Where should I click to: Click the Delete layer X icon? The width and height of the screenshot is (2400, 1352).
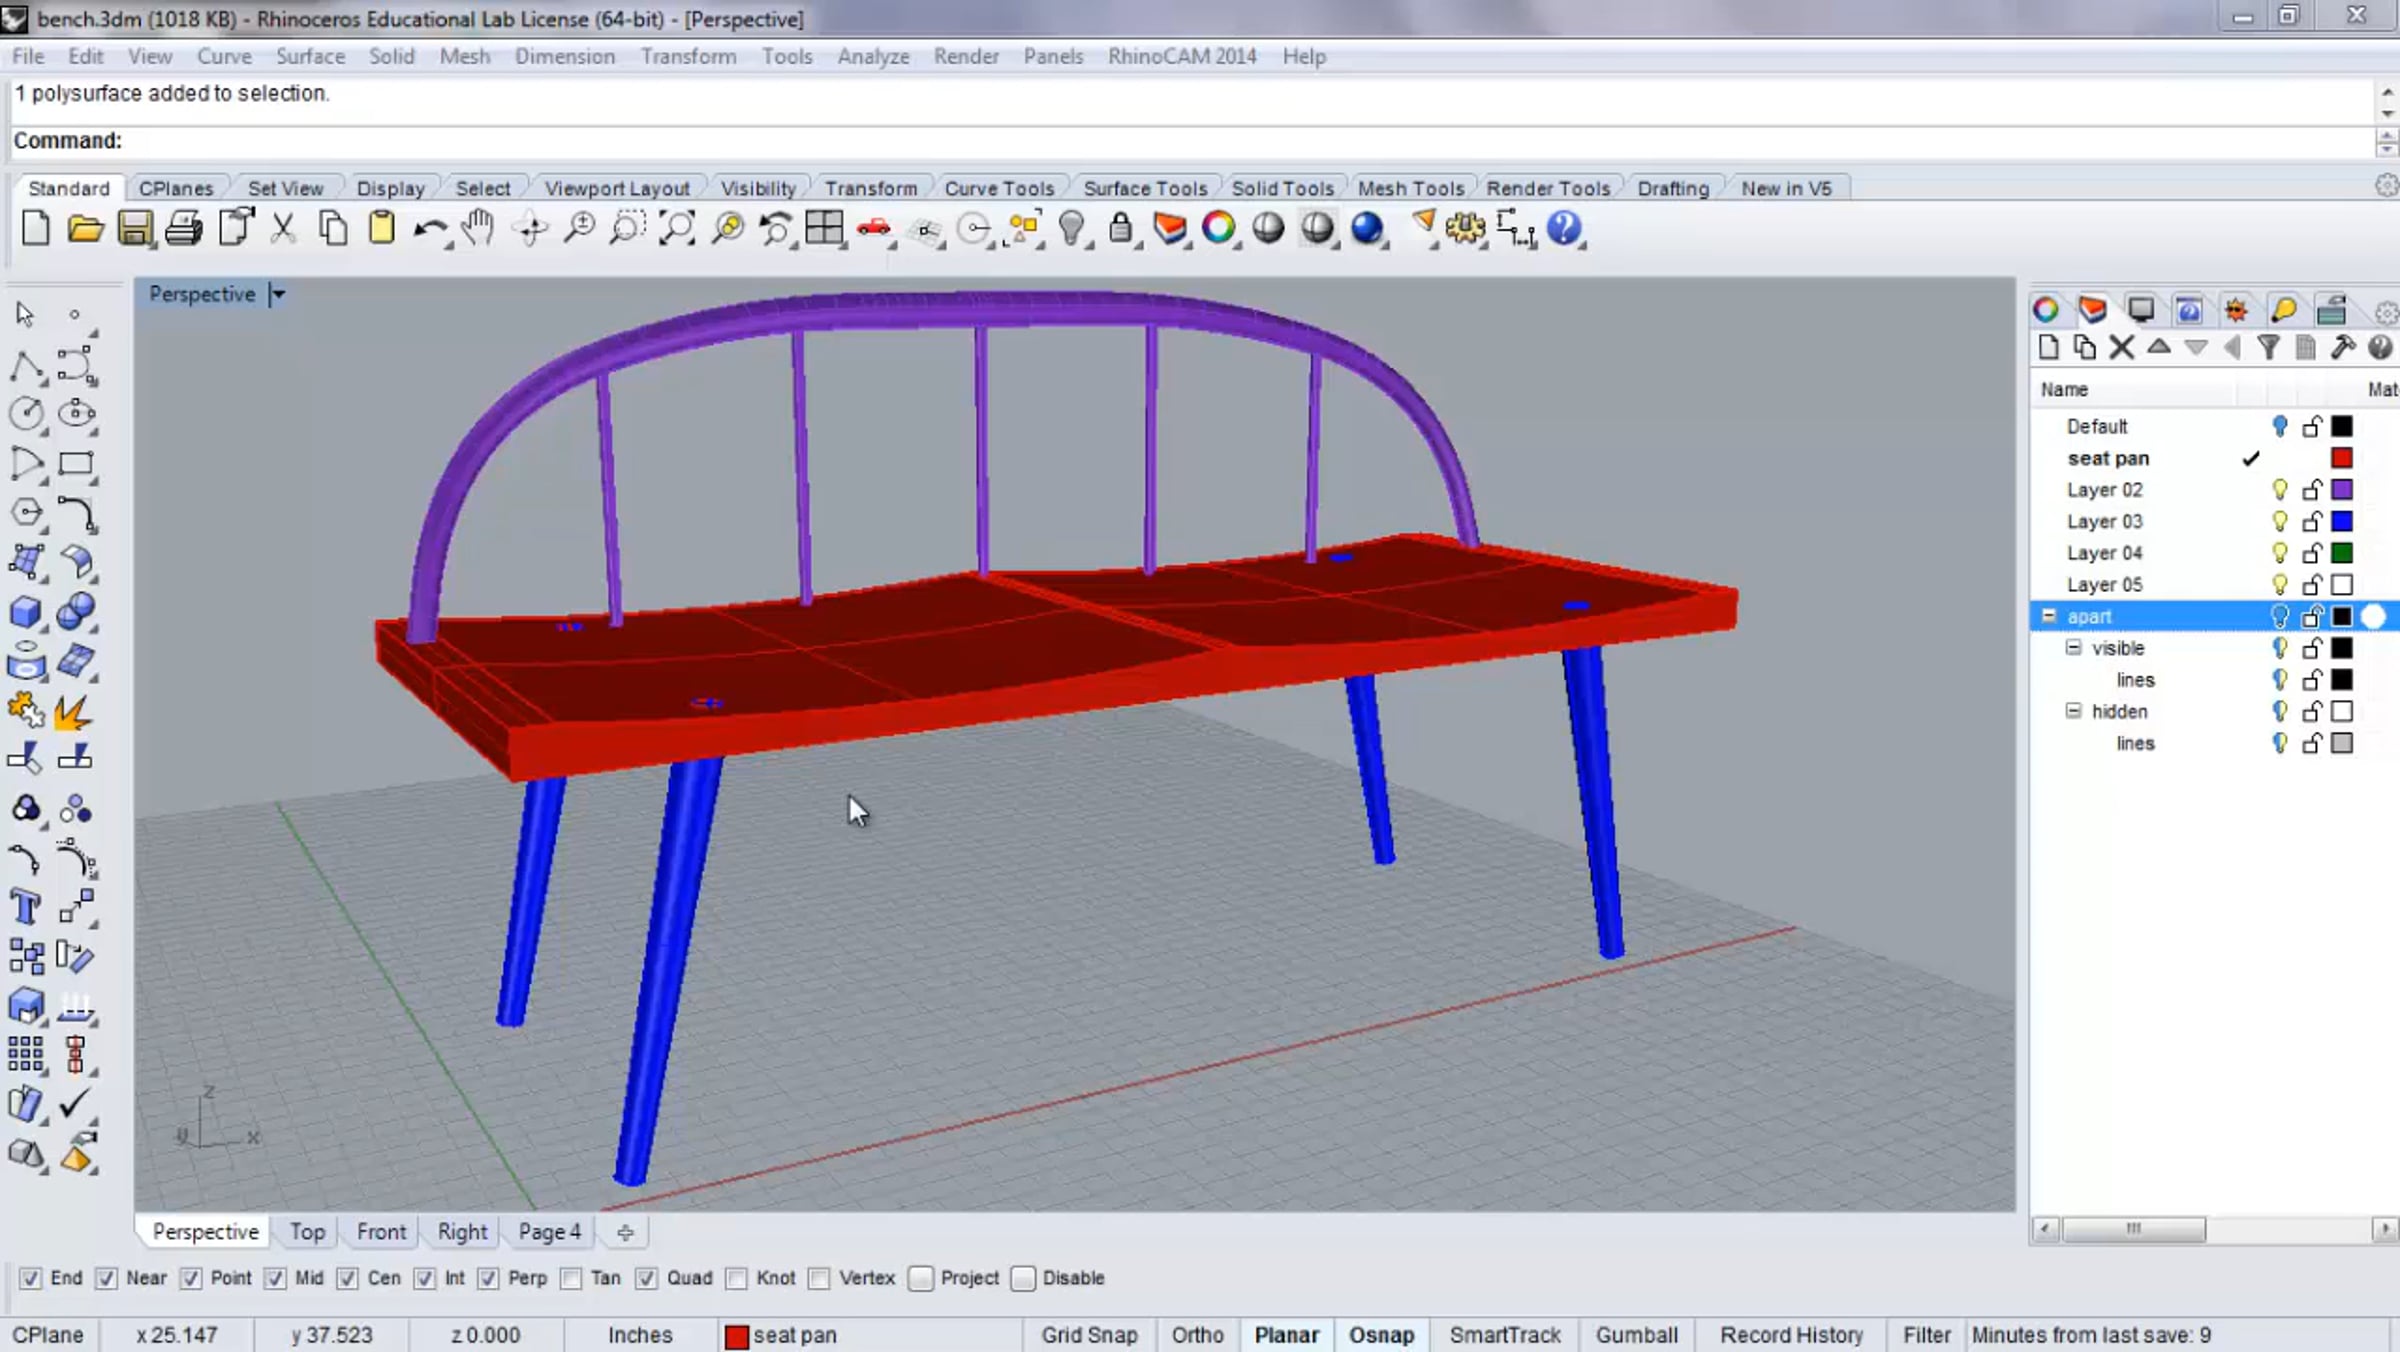(2121, 348)
